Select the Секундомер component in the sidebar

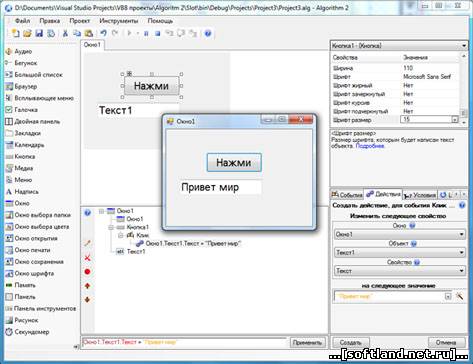pos(27,332)
